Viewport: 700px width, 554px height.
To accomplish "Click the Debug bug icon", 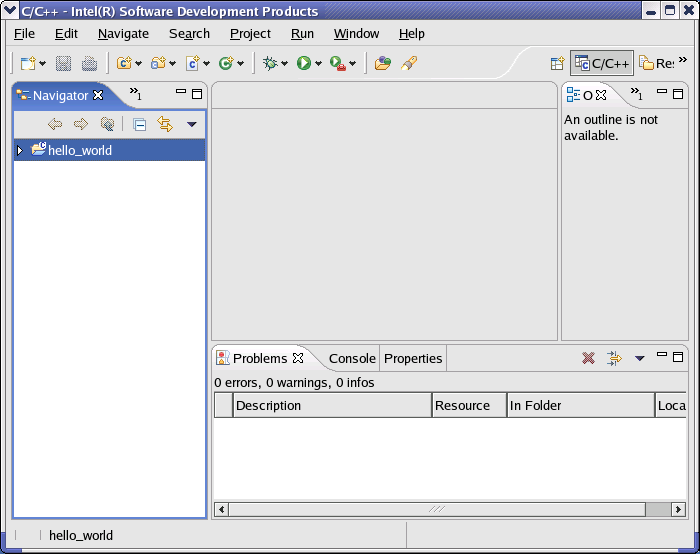I will pos(270,63).
